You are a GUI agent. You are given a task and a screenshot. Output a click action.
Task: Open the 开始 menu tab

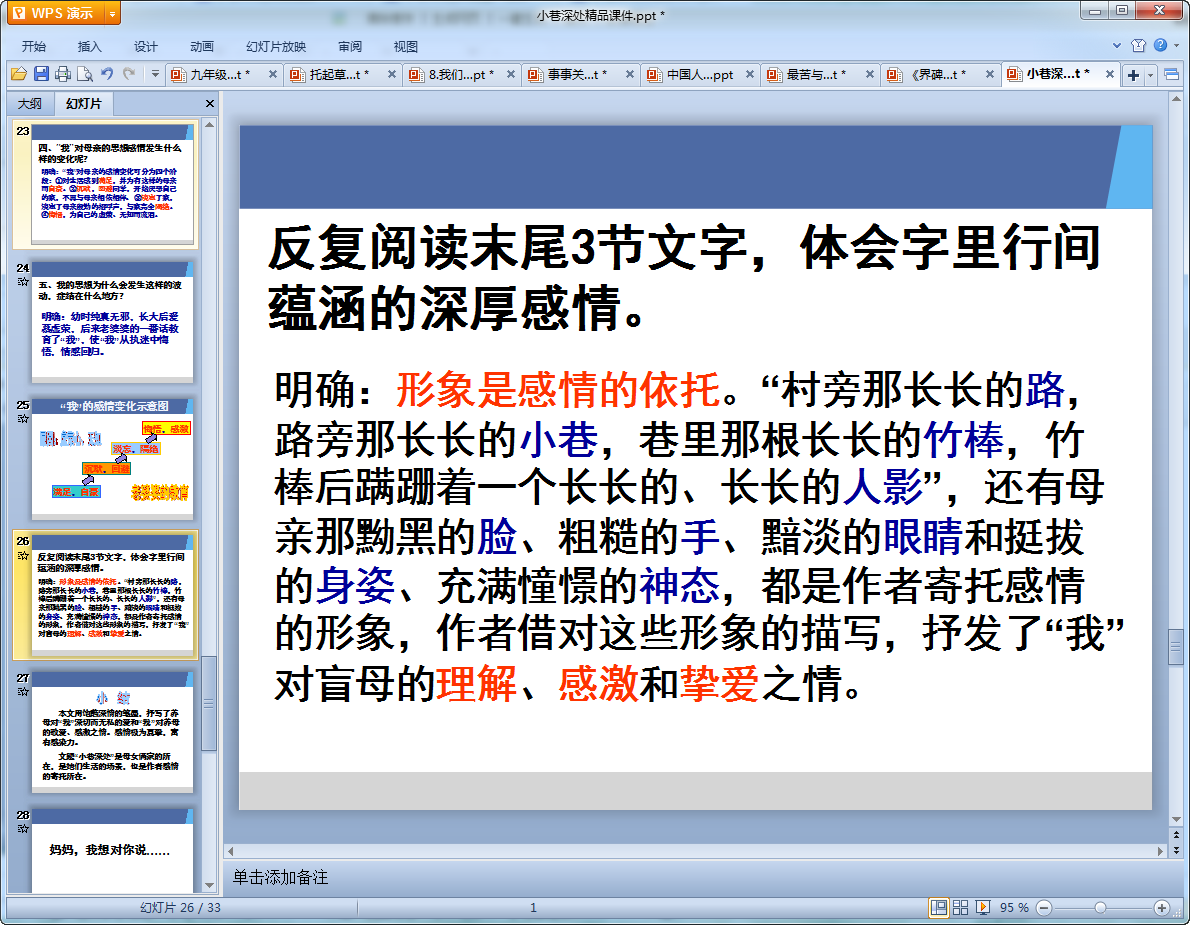[33, 46]
